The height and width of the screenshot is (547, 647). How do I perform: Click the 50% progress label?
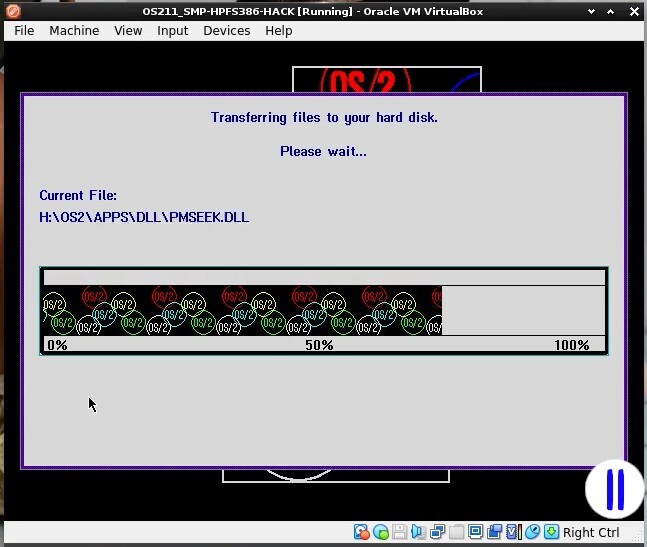click(319, 345)
